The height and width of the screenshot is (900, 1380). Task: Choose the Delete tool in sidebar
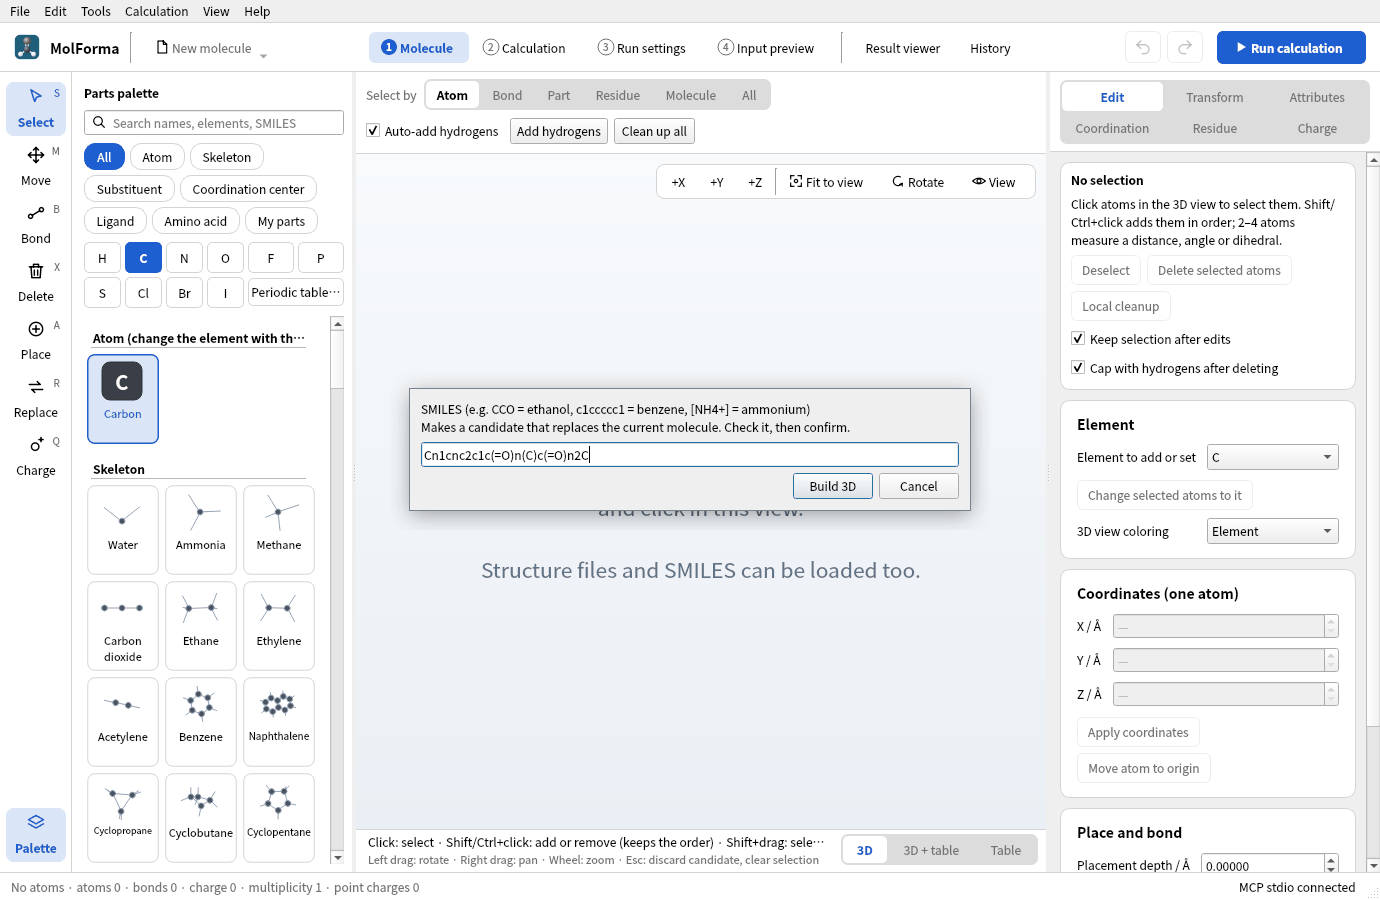click(36, 282)
